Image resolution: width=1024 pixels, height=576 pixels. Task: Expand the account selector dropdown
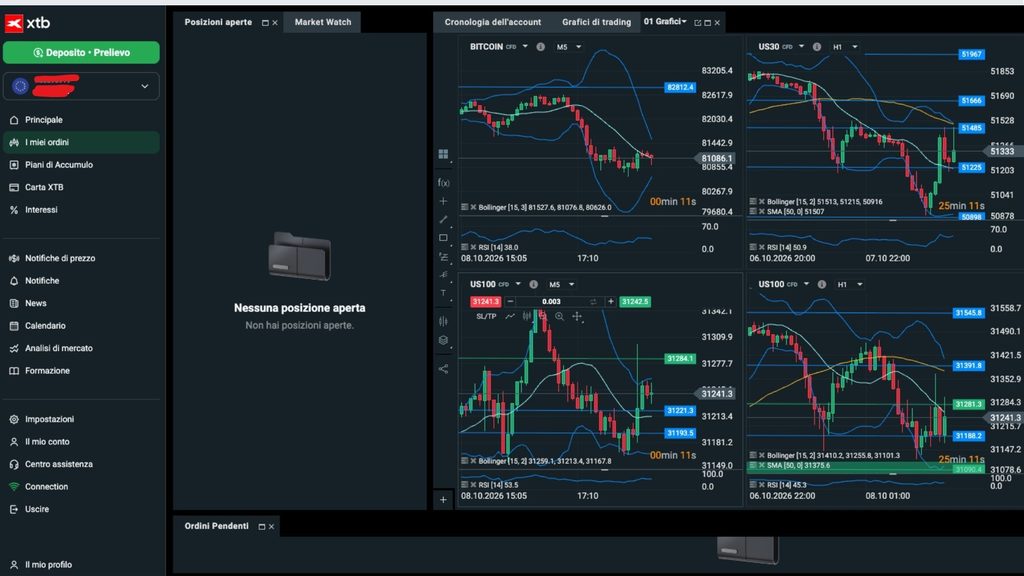pos(145,86)
